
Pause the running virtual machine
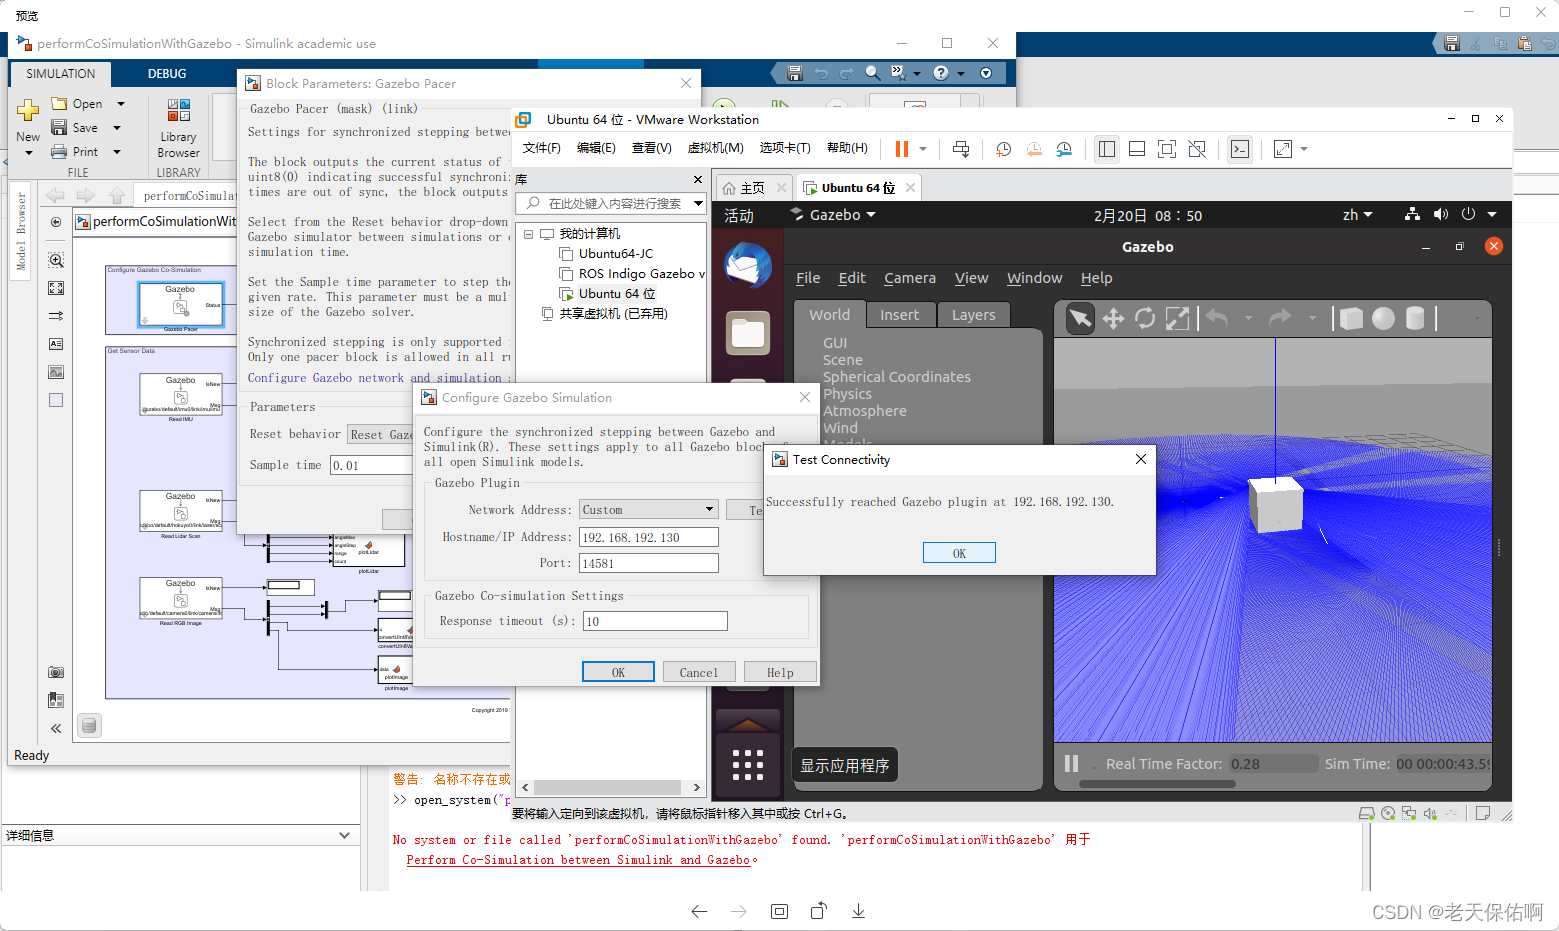pos(903,148)
